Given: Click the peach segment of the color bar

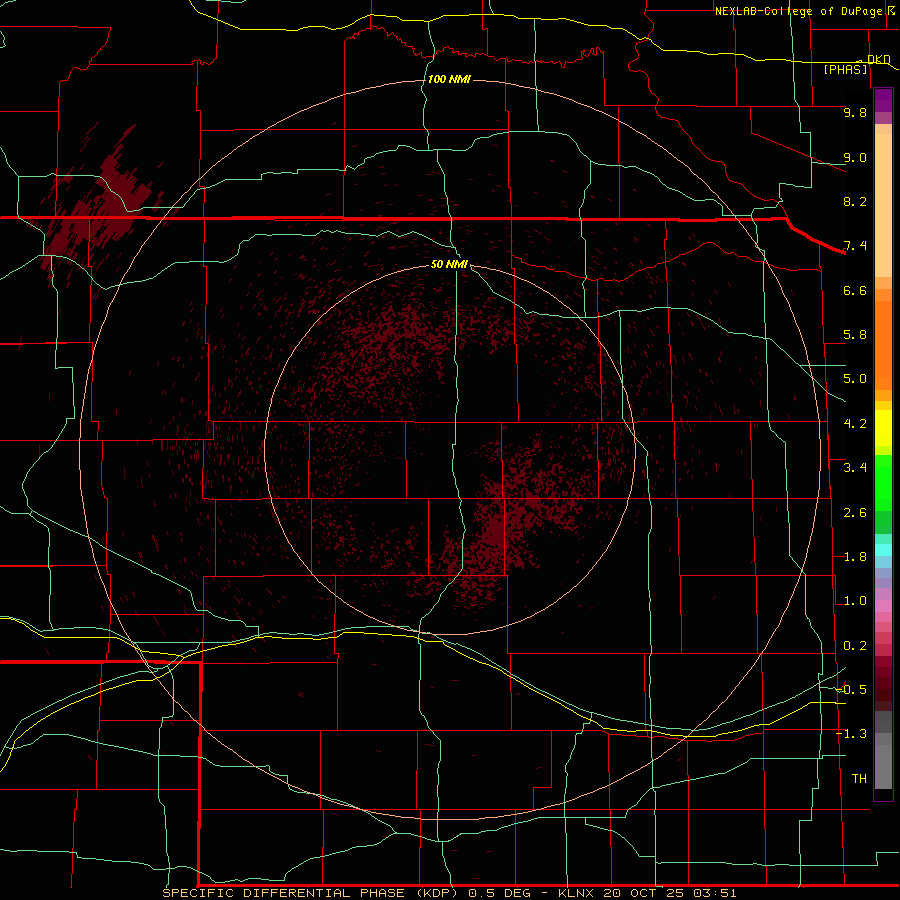Looking at the screenshot, I should tap(883, 205).
